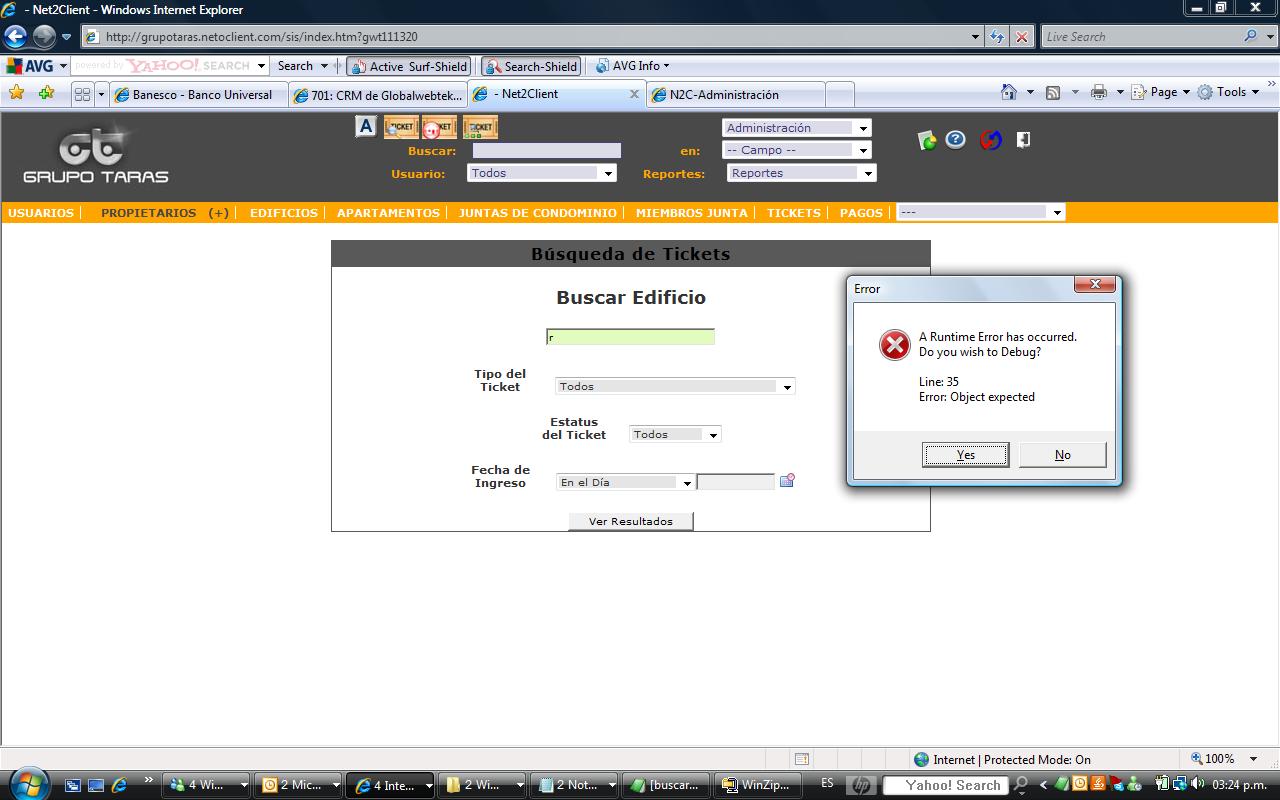1280x800 pixels.
Task: Click Add to Favorites star-plus icon
Action: point(46,93)
